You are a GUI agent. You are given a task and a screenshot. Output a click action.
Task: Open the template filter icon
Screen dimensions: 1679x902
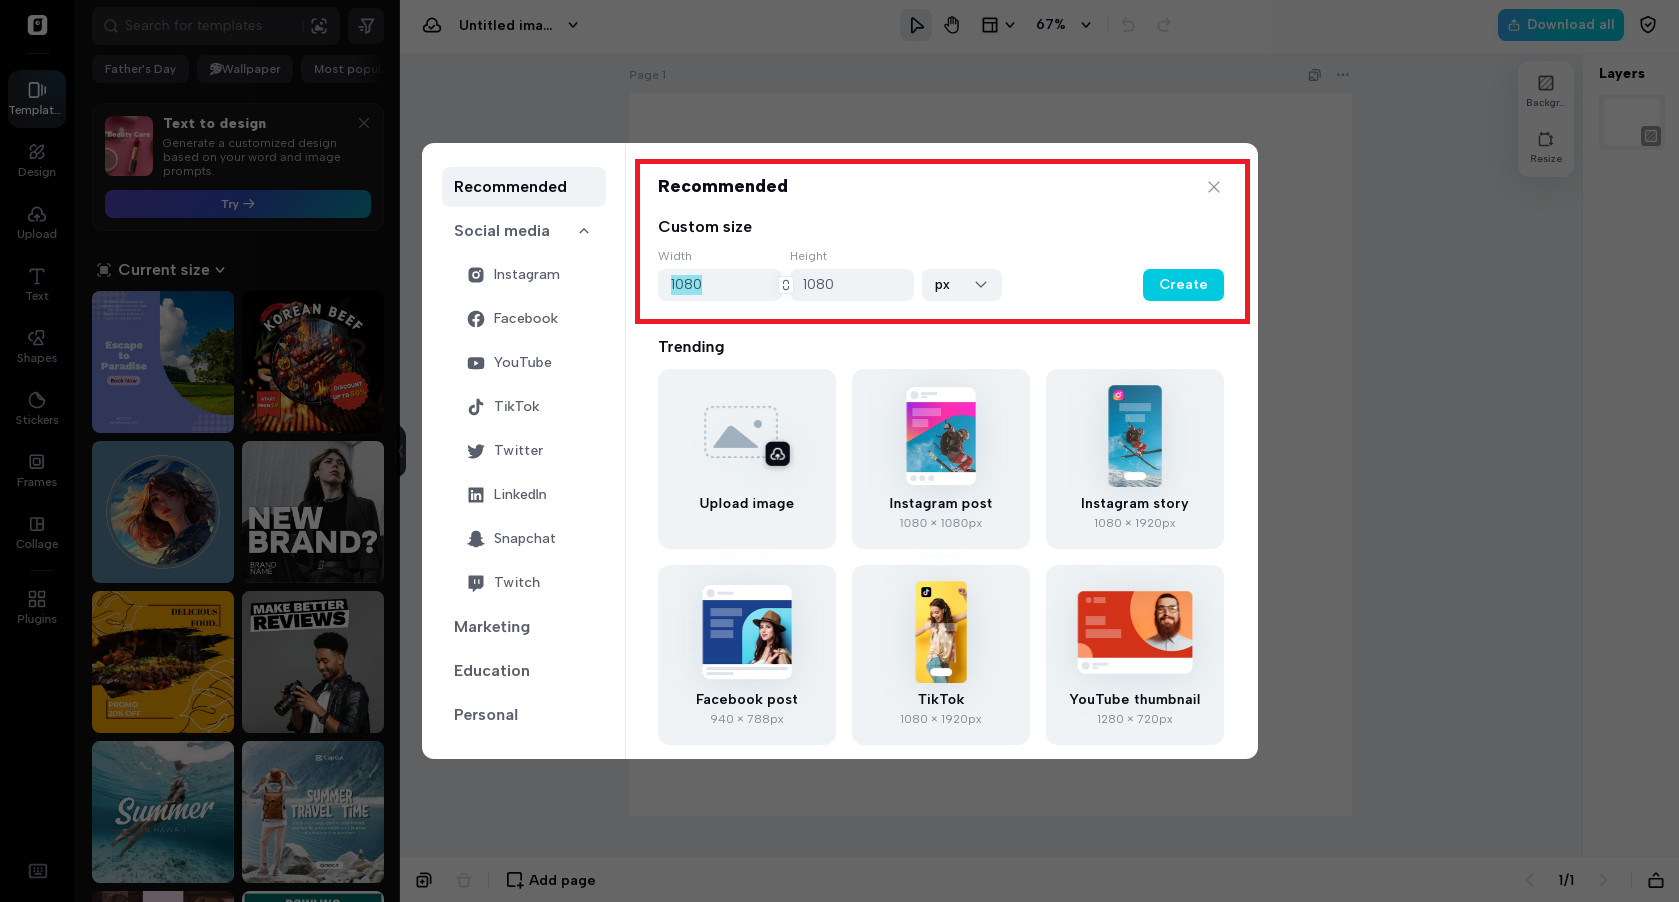coord(366,26)
